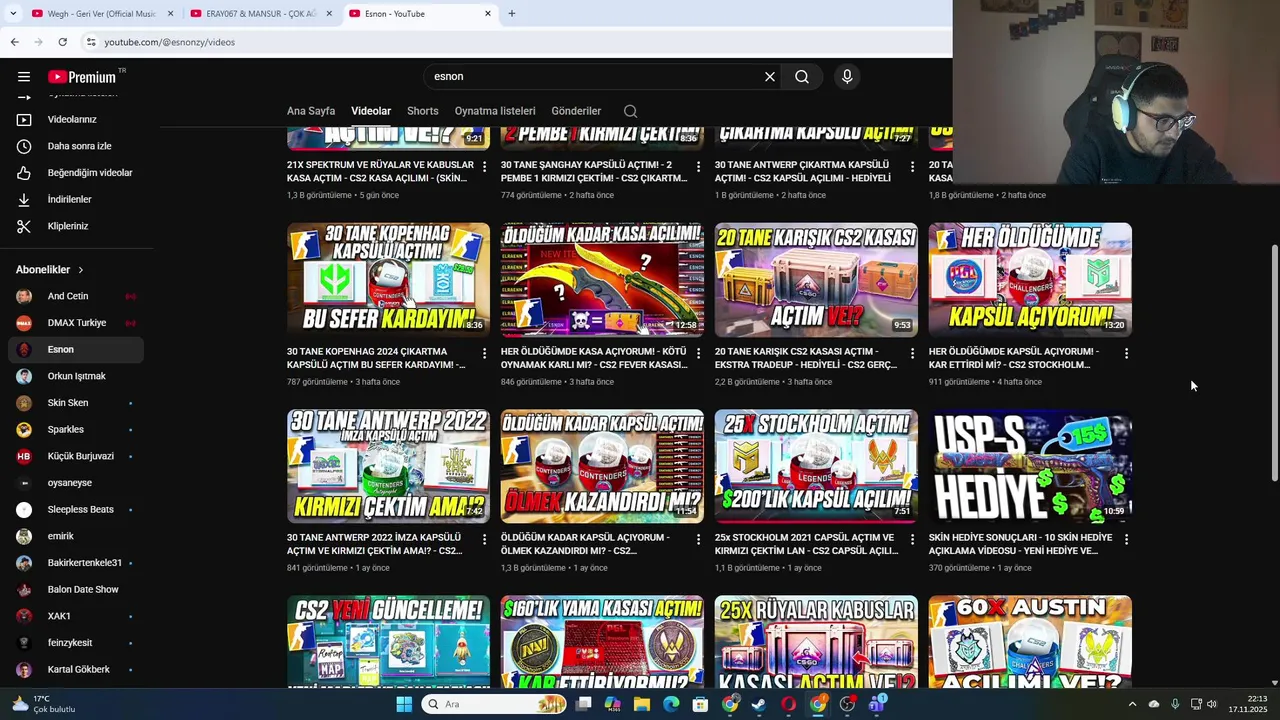Viewport: 1280px width, 720px height.
Task: Play the Öldüğüm Kadar Kasa Açılımı thumbnail
Action: [x=602, y=279]
